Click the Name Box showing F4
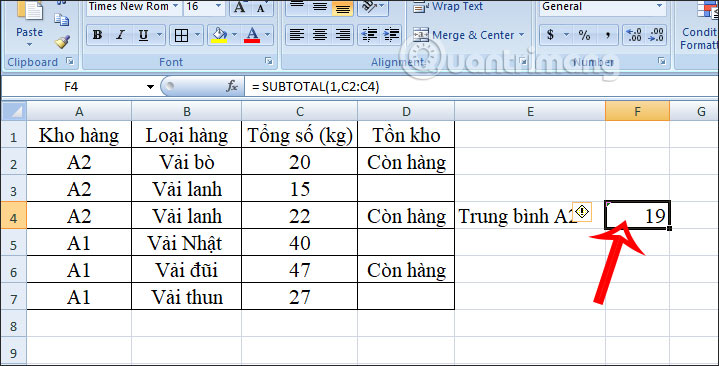Image resolution: width=719 pixels, height=366 pixels. (x=71, y=87)
